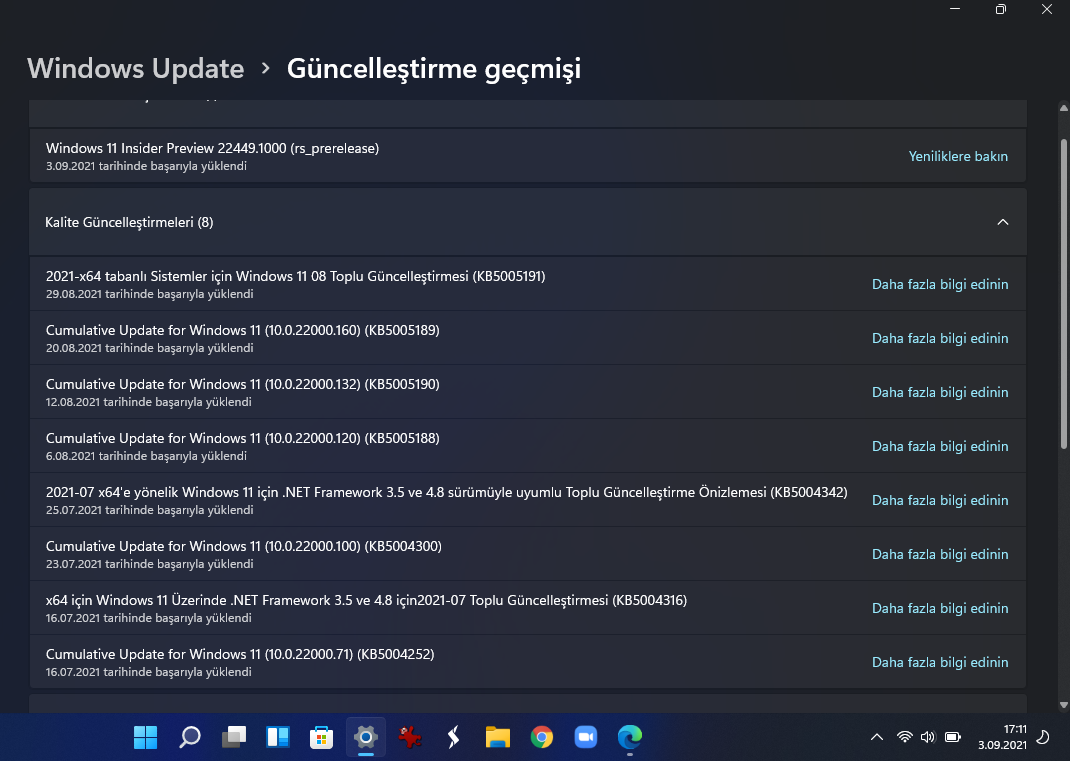Check the battery status icon
Image resolution: width=1070 pixels, height=761 pixels.
click(x=953, y=737)
